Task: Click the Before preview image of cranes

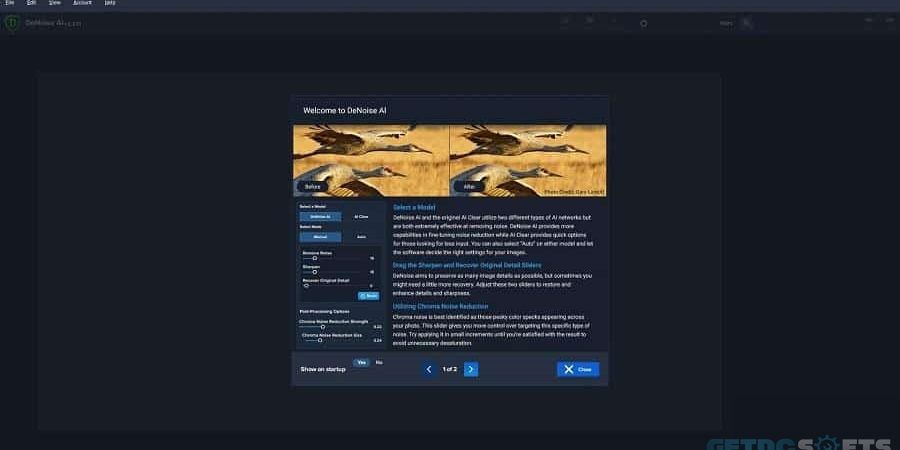Action: [x=371, y=161]
